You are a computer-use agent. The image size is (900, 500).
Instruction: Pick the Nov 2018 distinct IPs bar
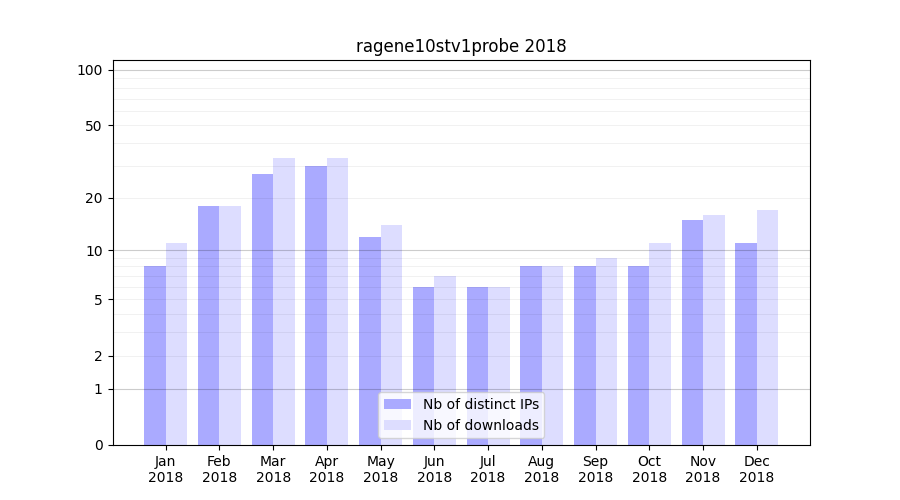coord(692,332)
